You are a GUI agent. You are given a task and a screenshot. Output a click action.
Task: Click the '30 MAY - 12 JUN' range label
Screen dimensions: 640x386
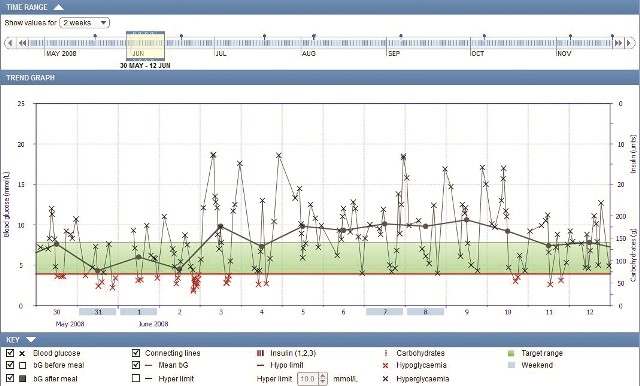tap(145, 65)
